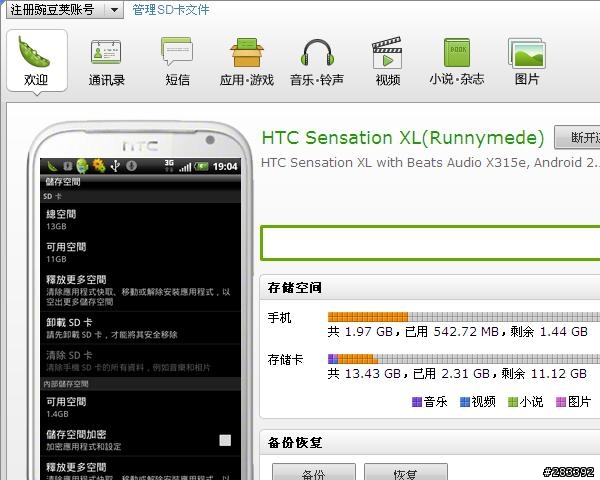600x480 pixels.
Task: Click the 视频 blue legend swatch
Action: [465, 402]
